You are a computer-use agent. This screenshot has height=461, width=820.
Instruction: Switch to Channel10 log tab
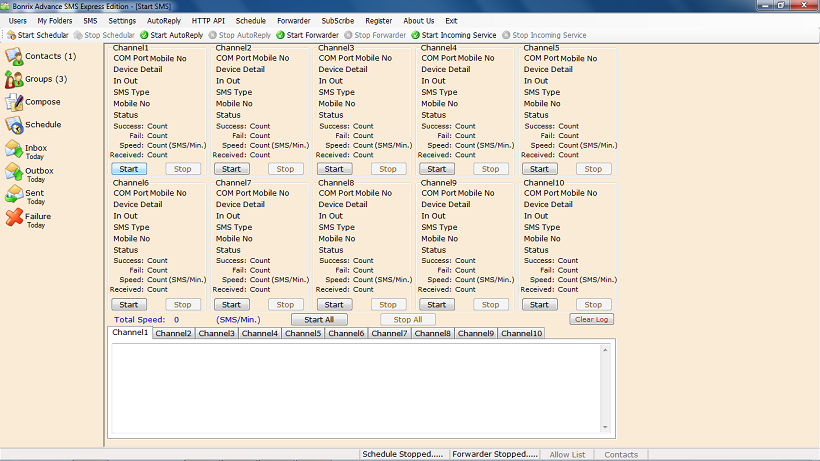pos(521,333)
